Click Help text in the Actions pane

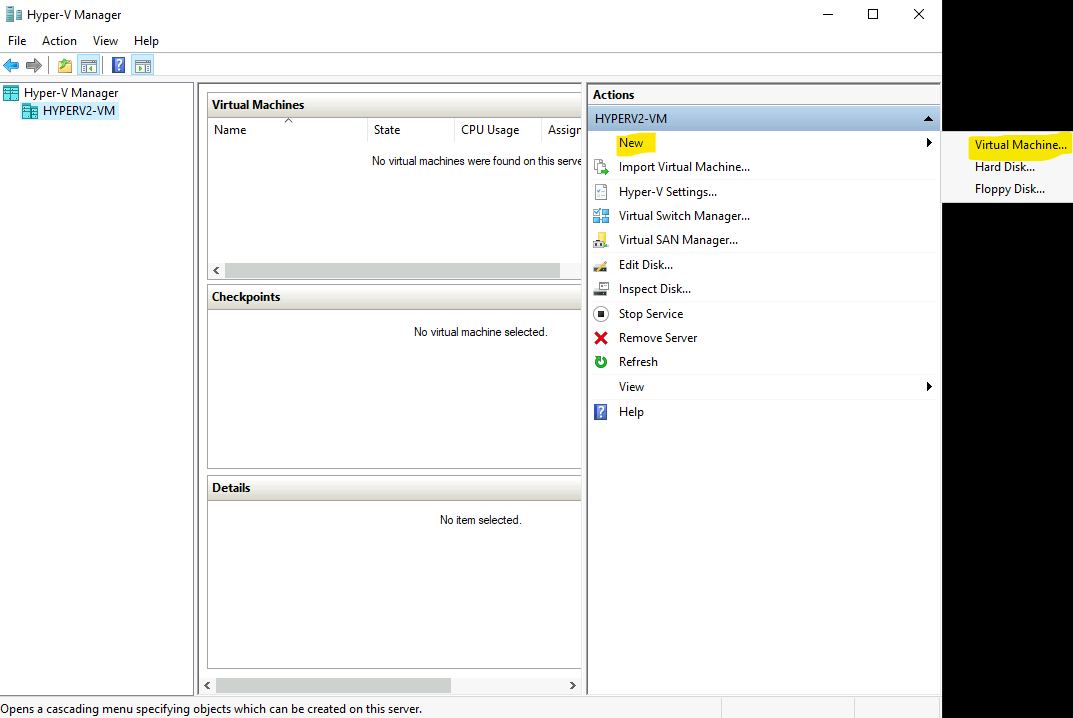[x=631, y=412]
